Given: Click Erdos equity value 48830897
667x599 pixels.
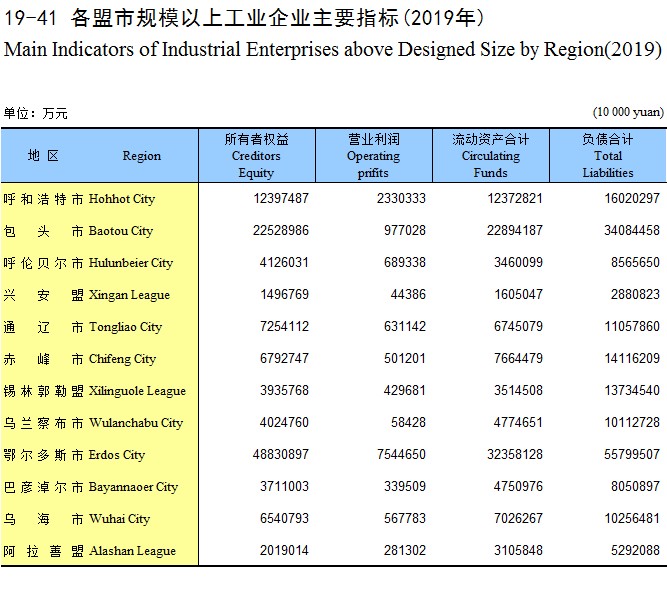Looking at the screenshot, I should pos(281,454).
